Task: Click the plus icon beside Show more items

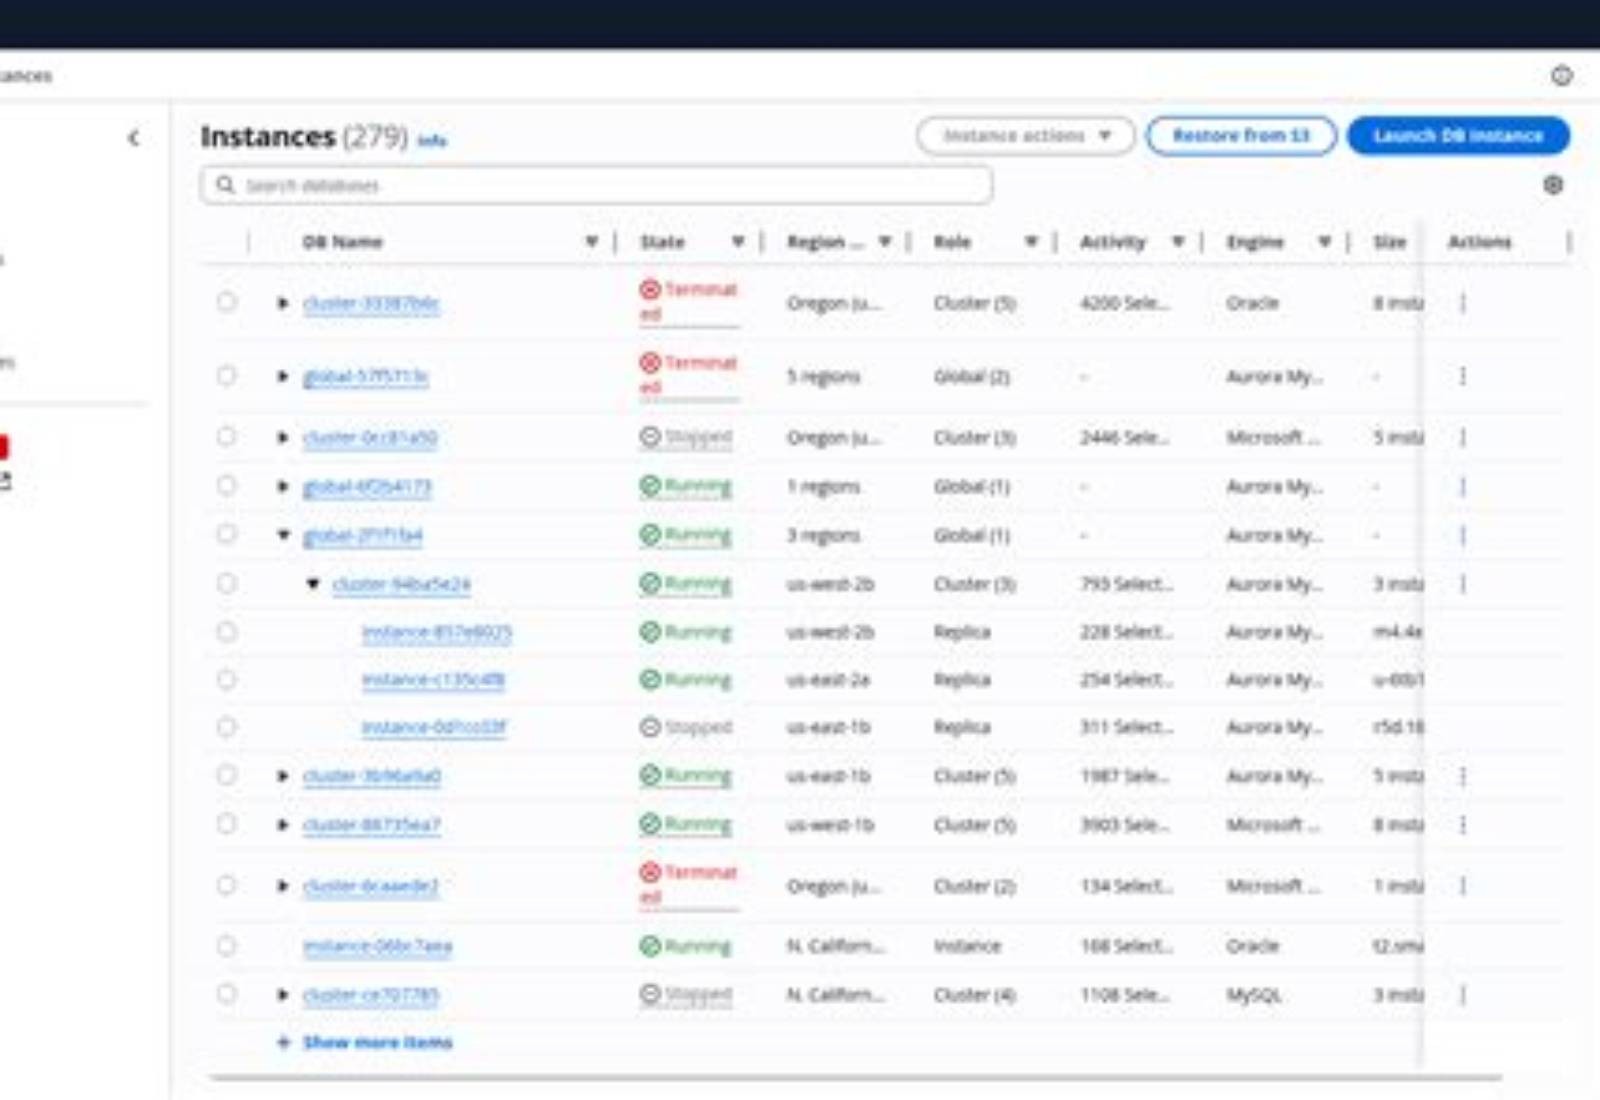Action: coord(283,1042)
